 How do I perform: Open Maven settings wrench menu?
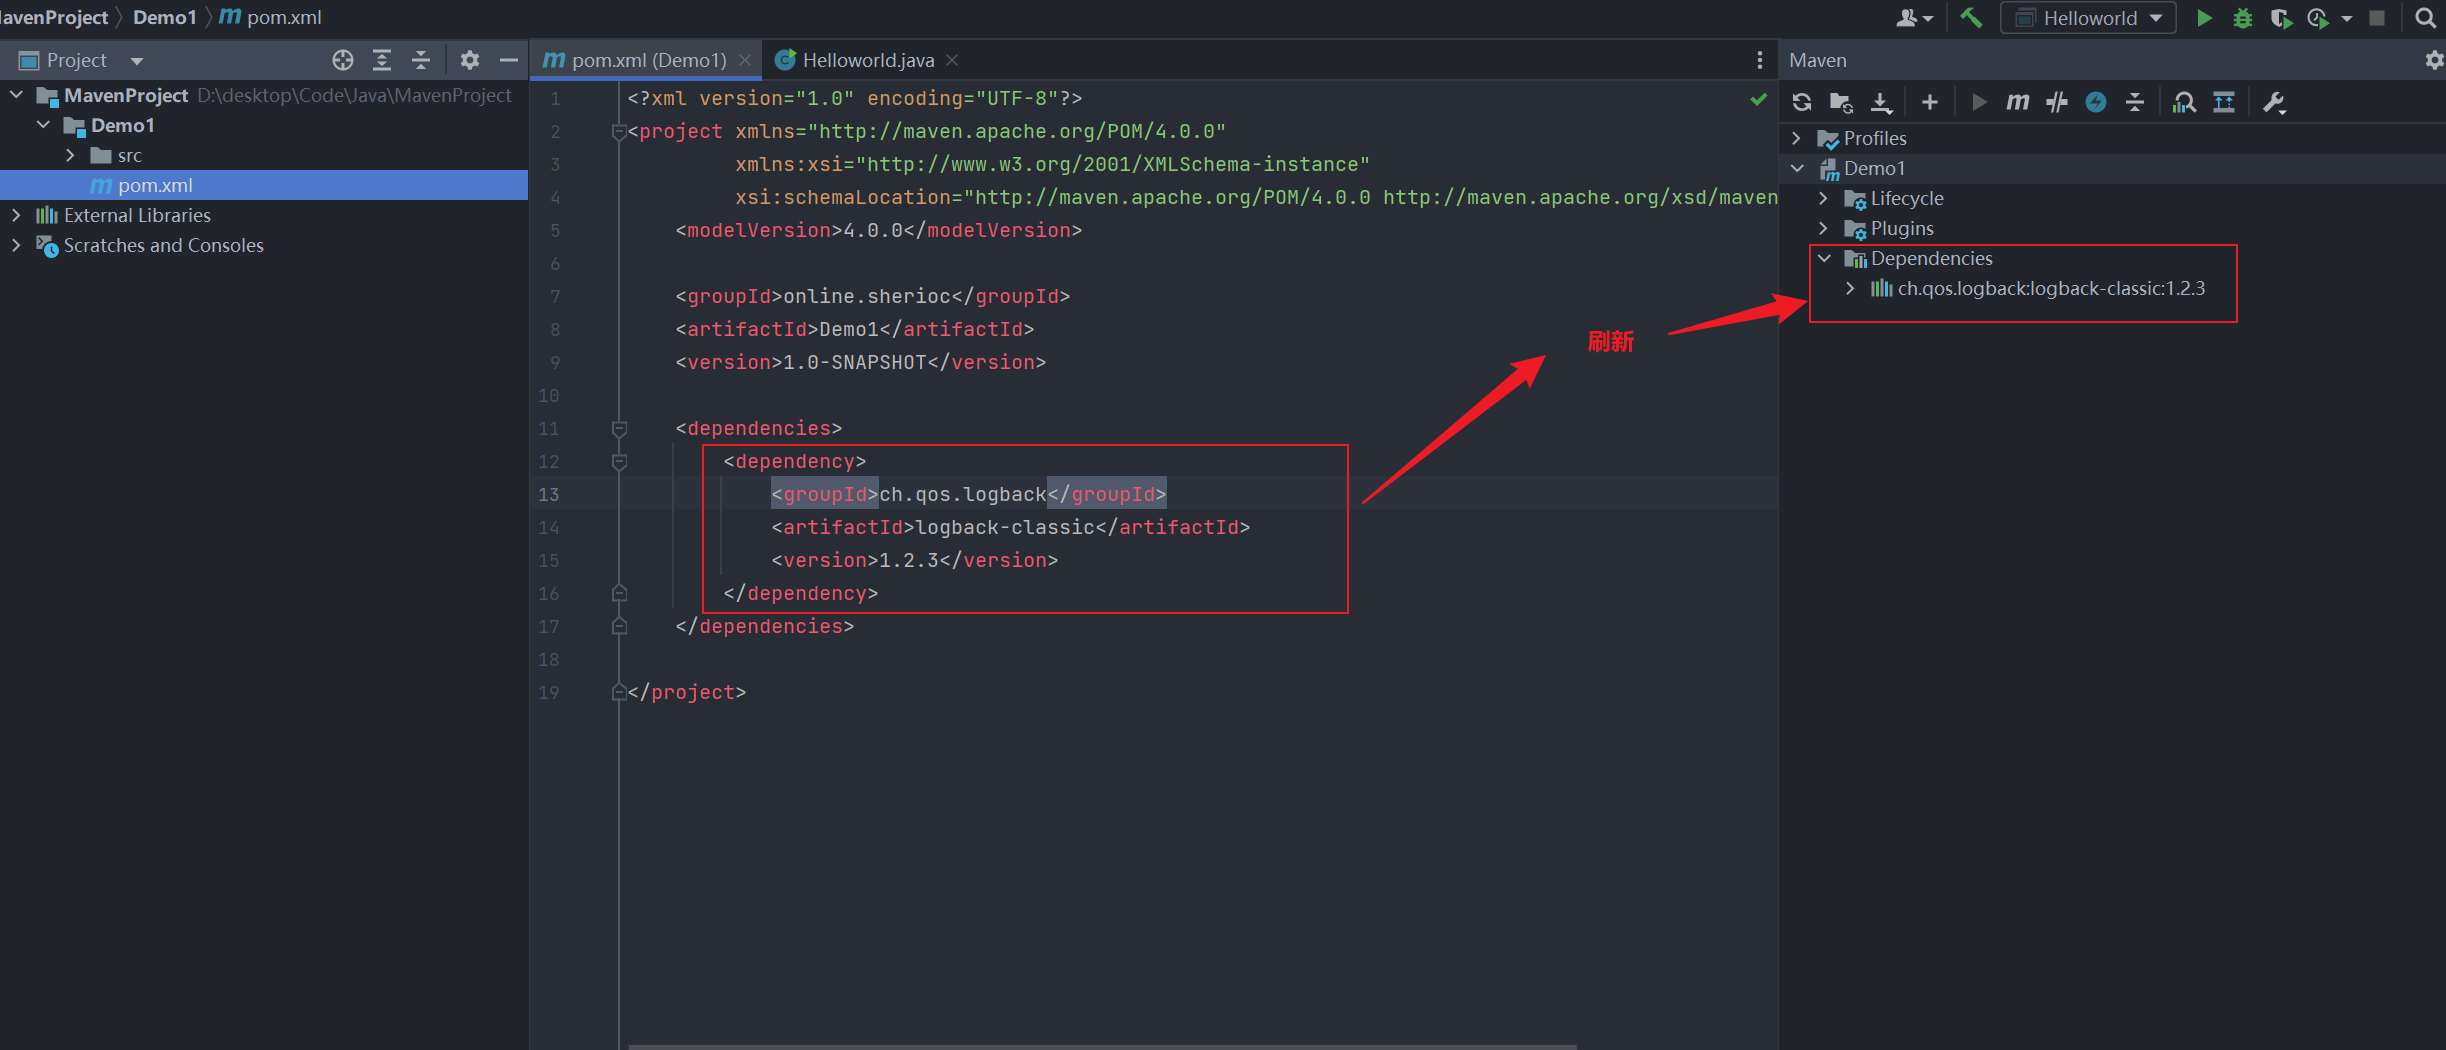click(2274, 102)
